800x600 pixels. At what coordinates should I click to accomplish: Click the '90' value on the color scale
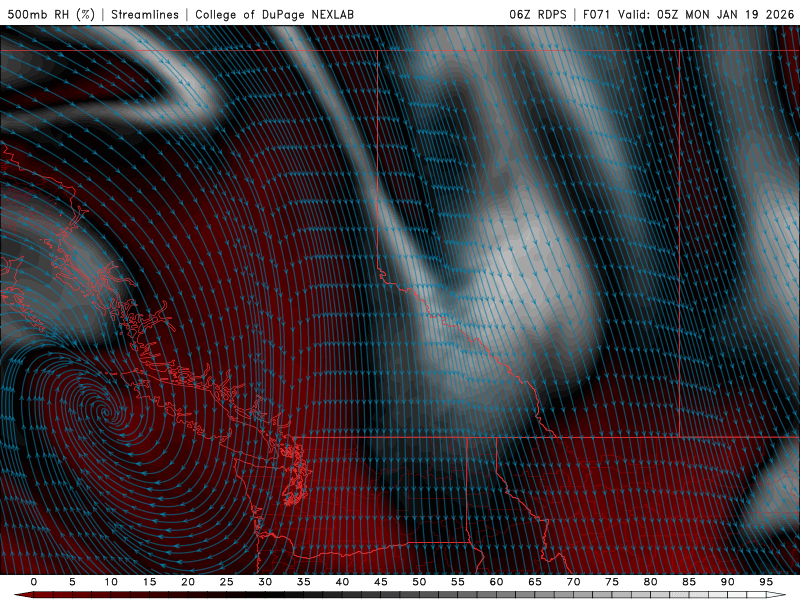click(x=728, y=582)
